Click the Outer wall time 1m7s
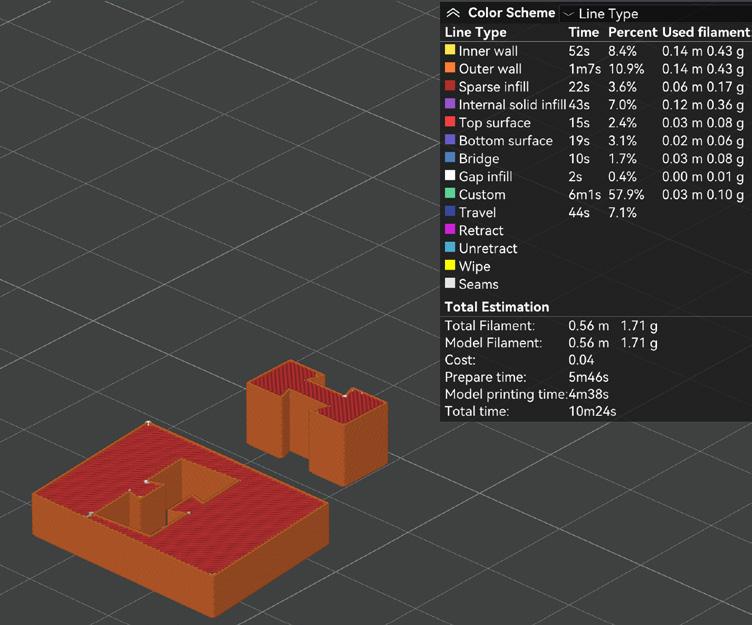This screenshot has width=752, height=625. 584,69
